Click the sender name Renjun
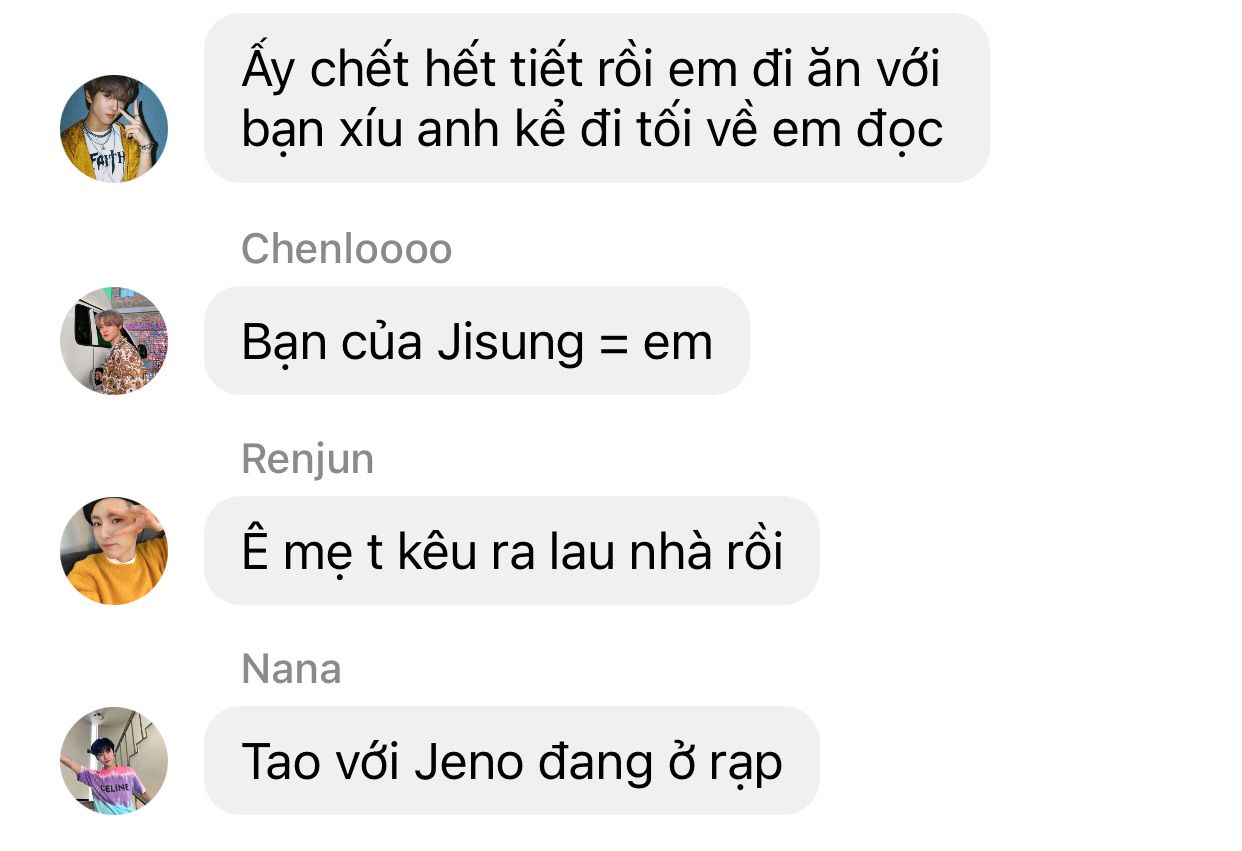The width and height of the screenshot is (1242, 851). pos(308,459)
